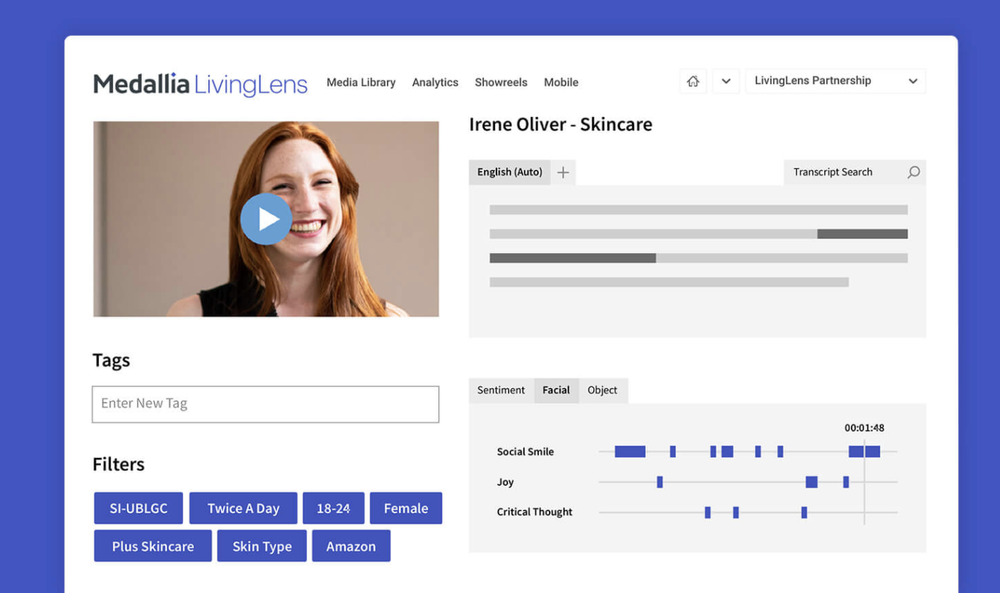Select the English (Auto) transcript tab
The width and height of the screenshot is (1000, 593).
509,172
